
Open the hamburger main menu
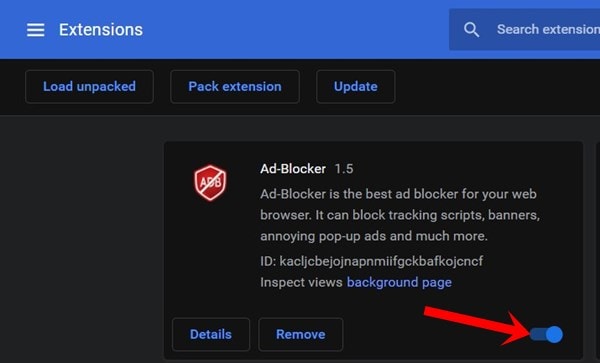point(36,30)
